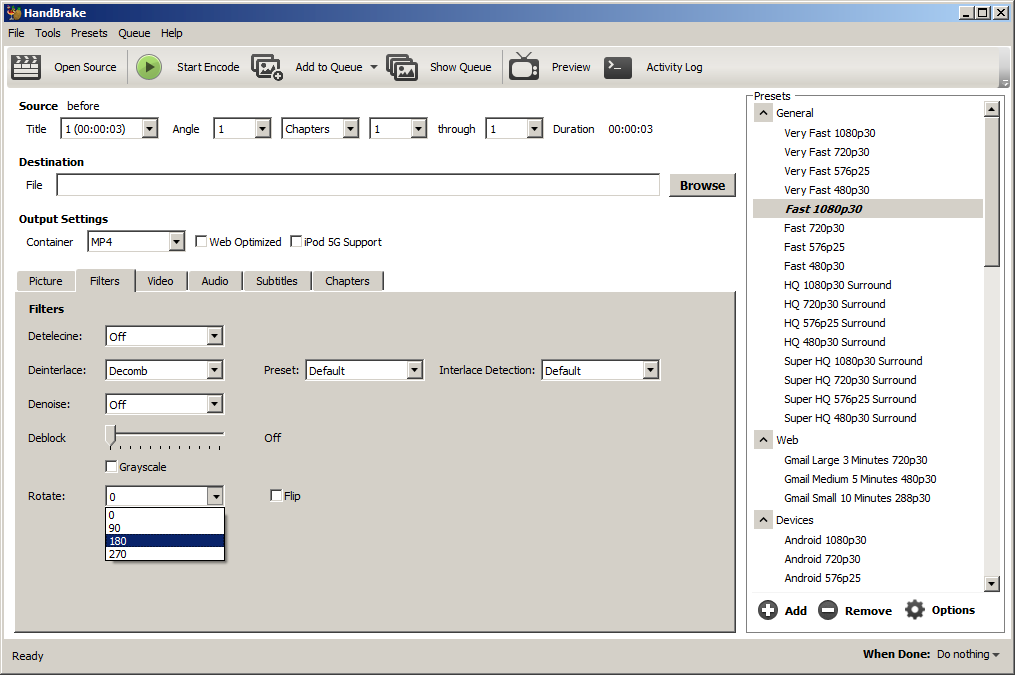Collapse the Web presets group
The height and width of the screenshot is (675, 1015).
coord(764,440)
